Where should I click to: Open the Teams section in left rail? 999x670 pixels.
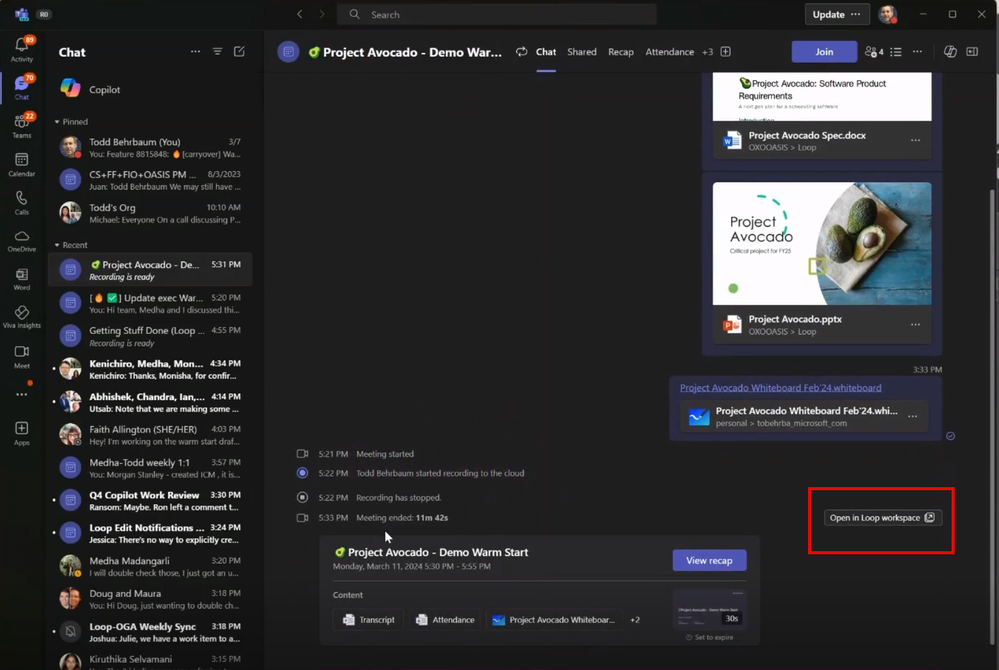(22, 125)
